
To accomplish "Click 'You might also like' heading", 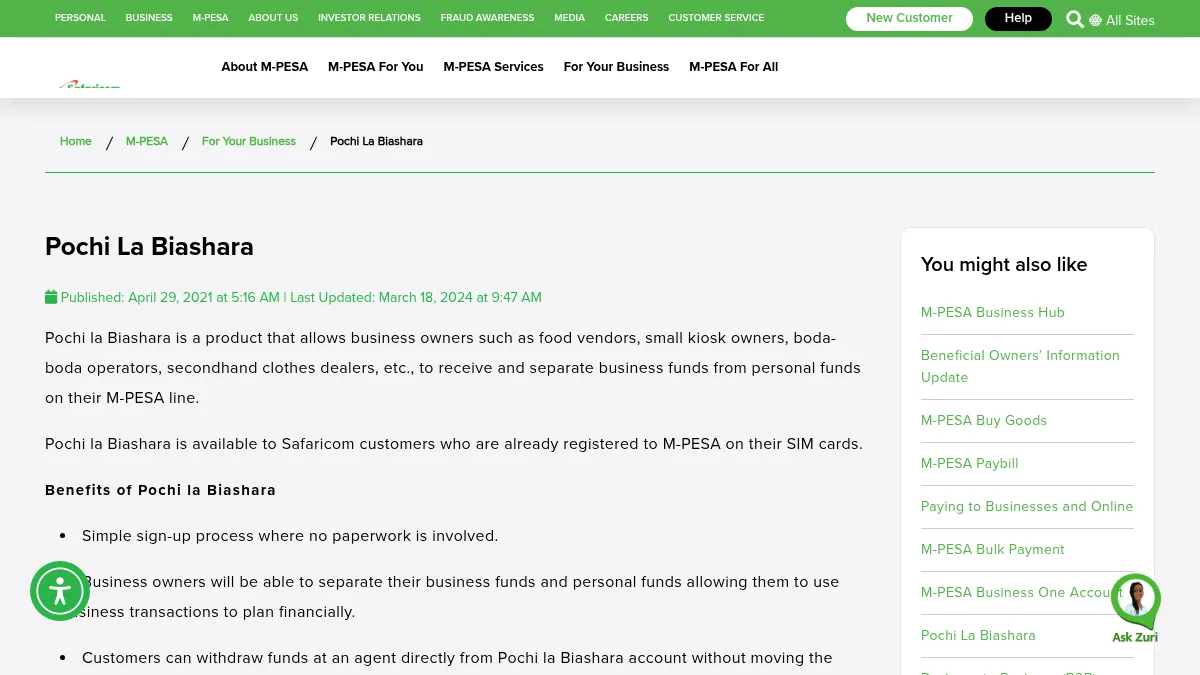I will point(1004,264).
